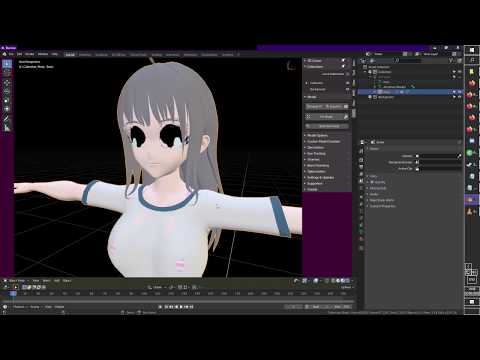Select the 3D Cursor tool
Image resolution: width=480 pixels, height=360 pixels.
point(7,73)
